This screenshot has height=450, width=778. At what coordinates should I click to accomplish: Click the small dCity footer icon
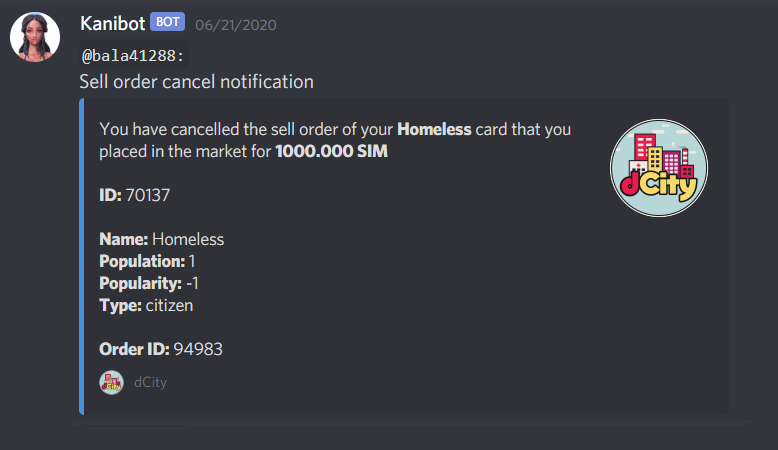pyautogui.click(x=111, y=383)
